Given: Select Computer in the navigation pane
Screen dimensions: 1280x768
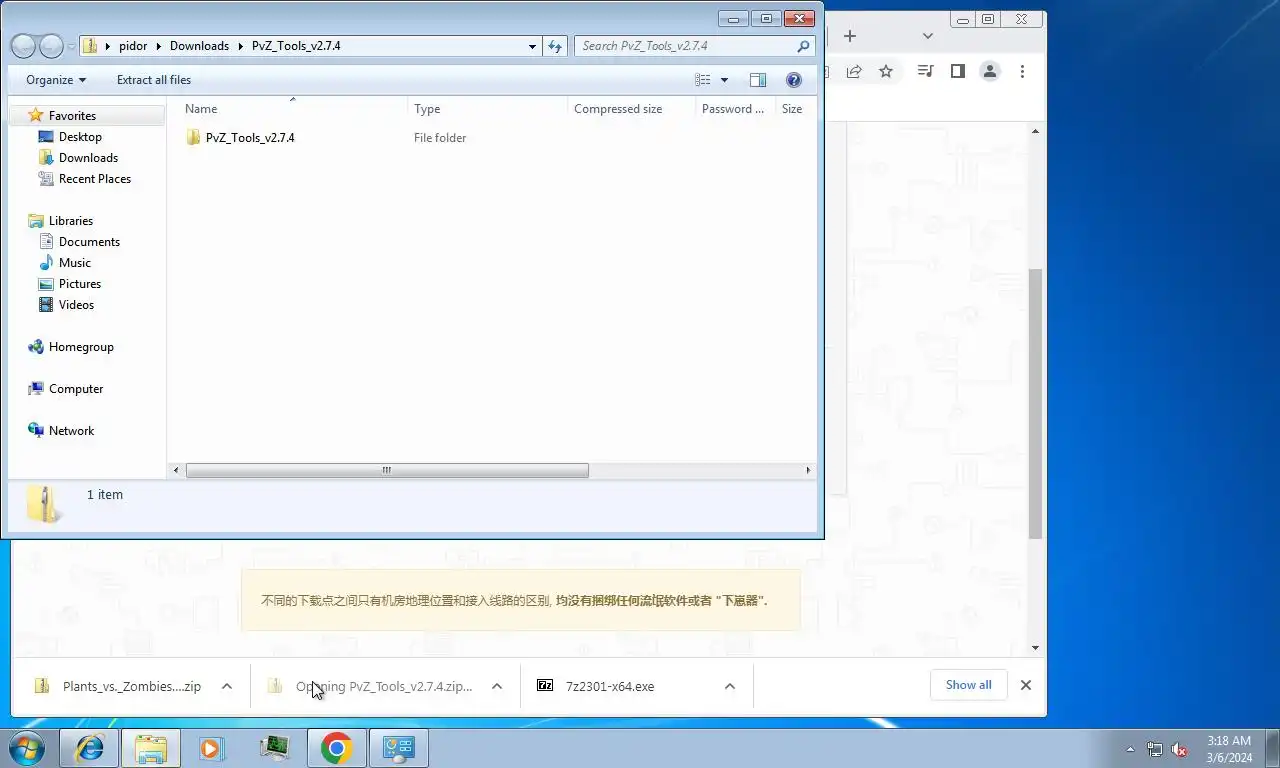Looking at the screenshot, I should click(76, 389).
